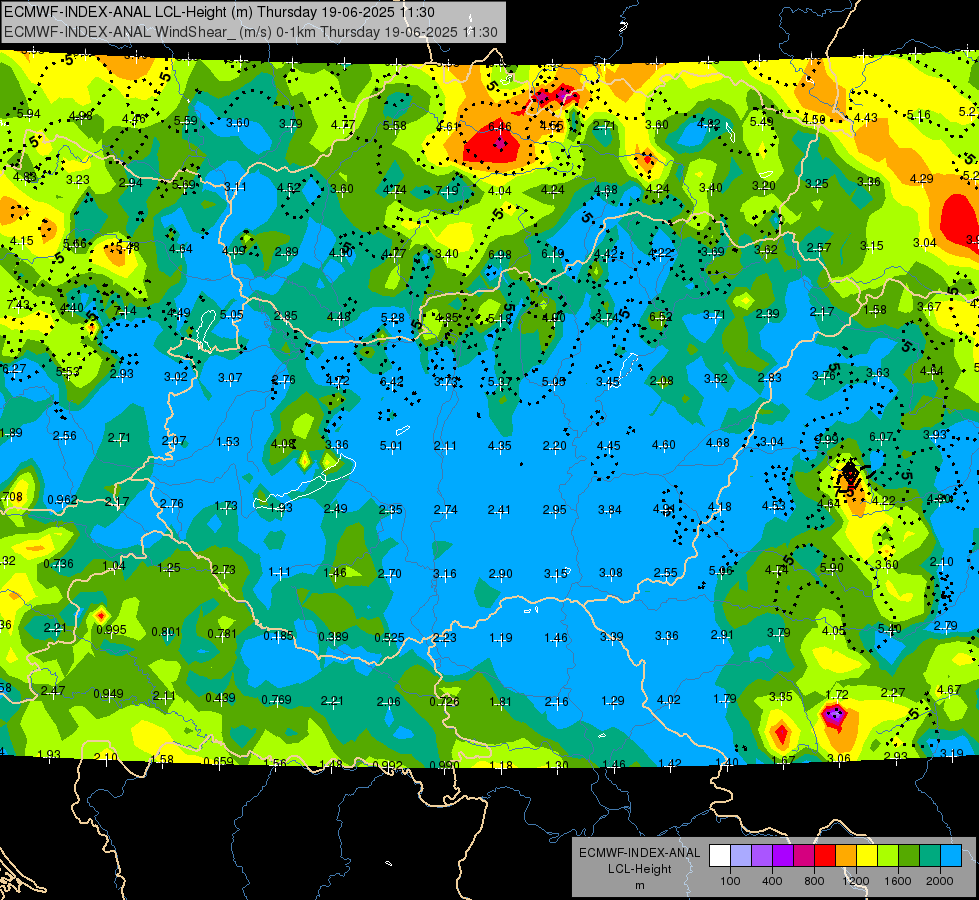
Task: Click the wind shear value 5.94
Action: [x=29, y=114]
